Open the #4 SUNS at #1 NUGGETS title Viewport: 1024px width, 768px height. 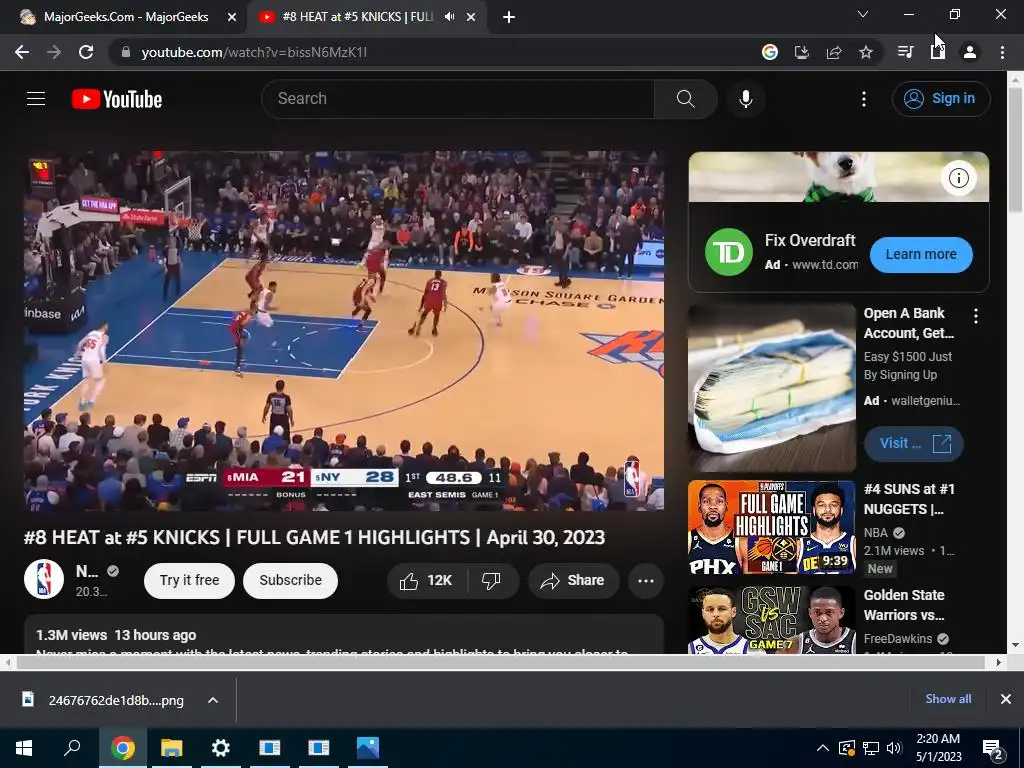[909, 499]
